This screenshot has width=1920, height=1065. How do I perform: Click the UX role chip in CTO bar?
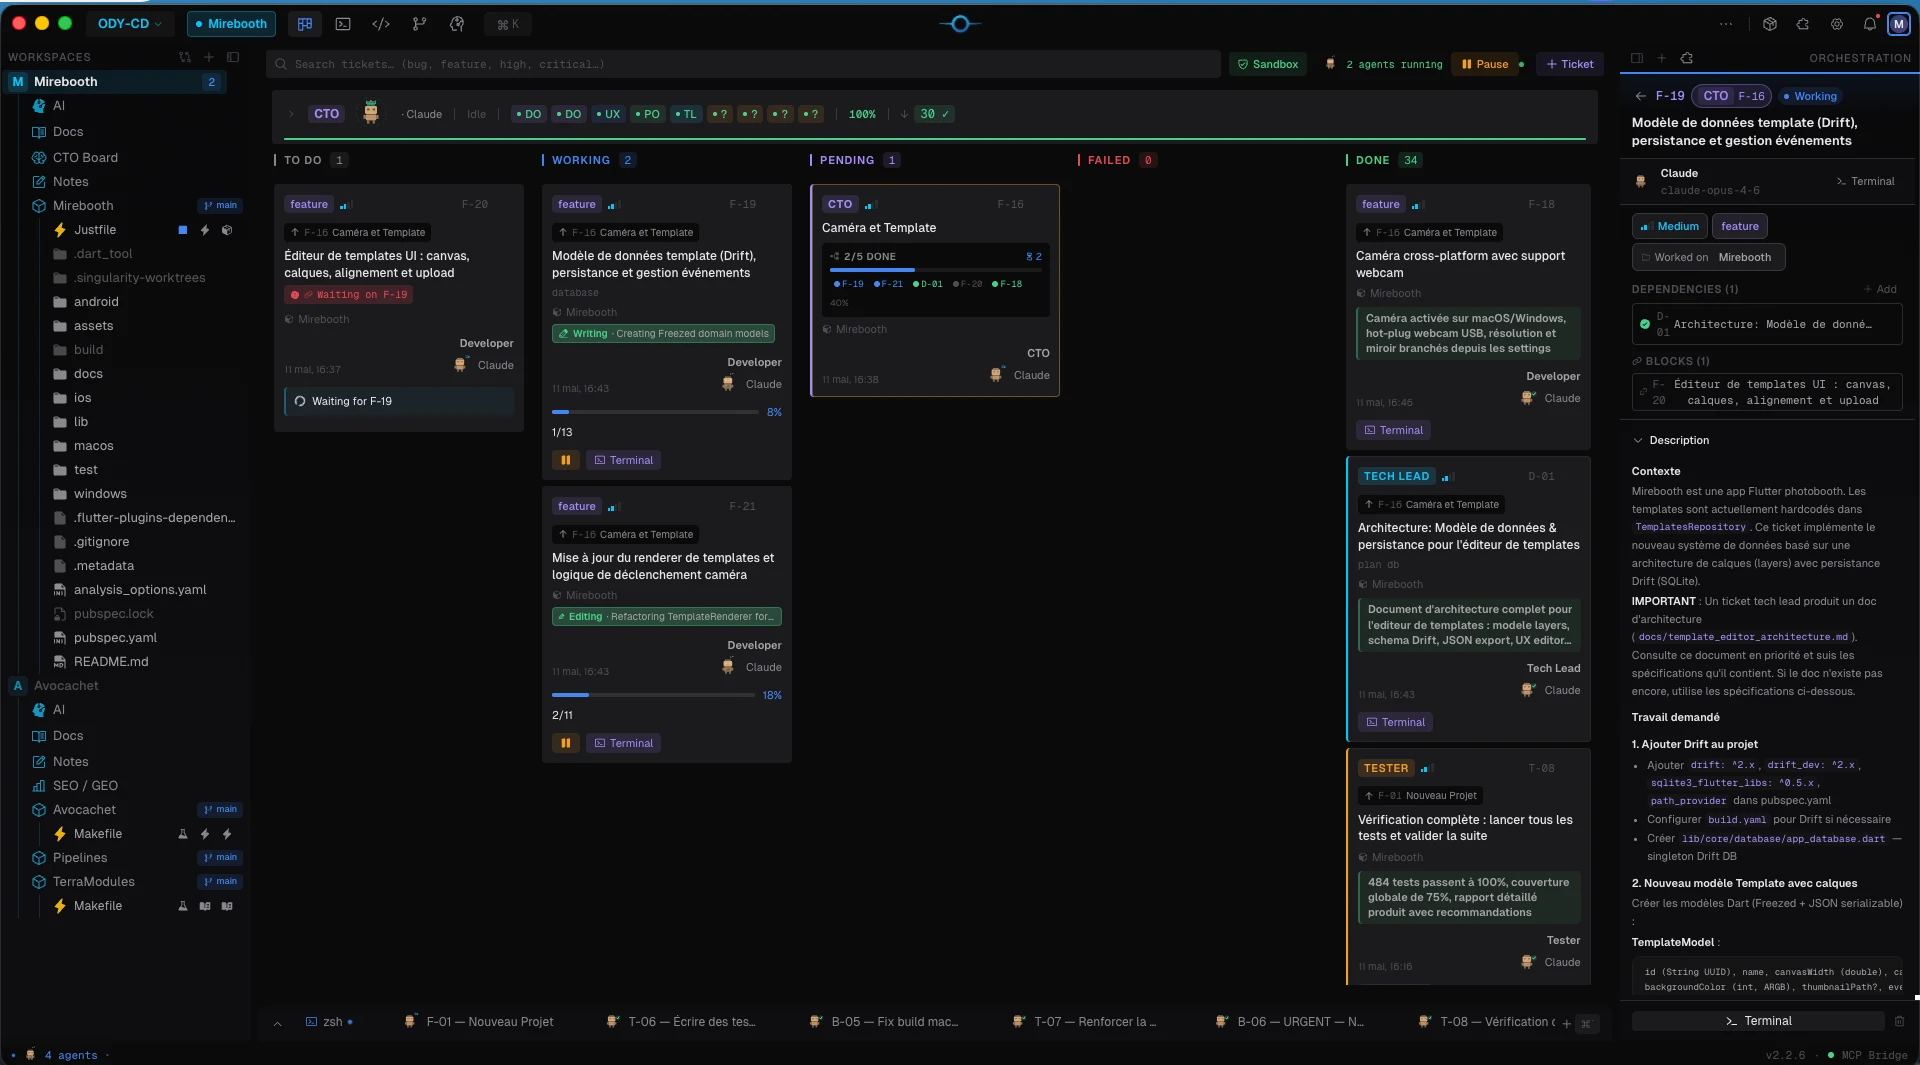608,114
